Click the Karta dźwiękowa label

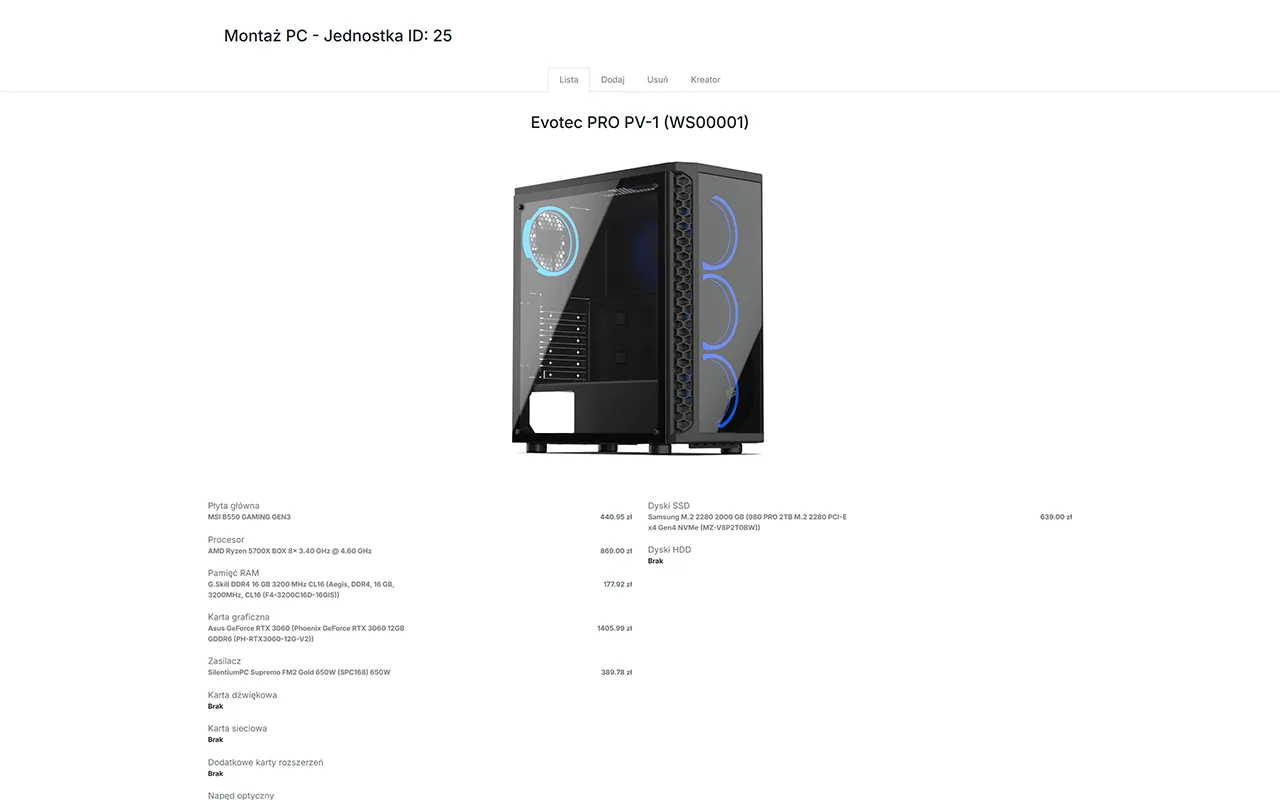tap(243, 695)
